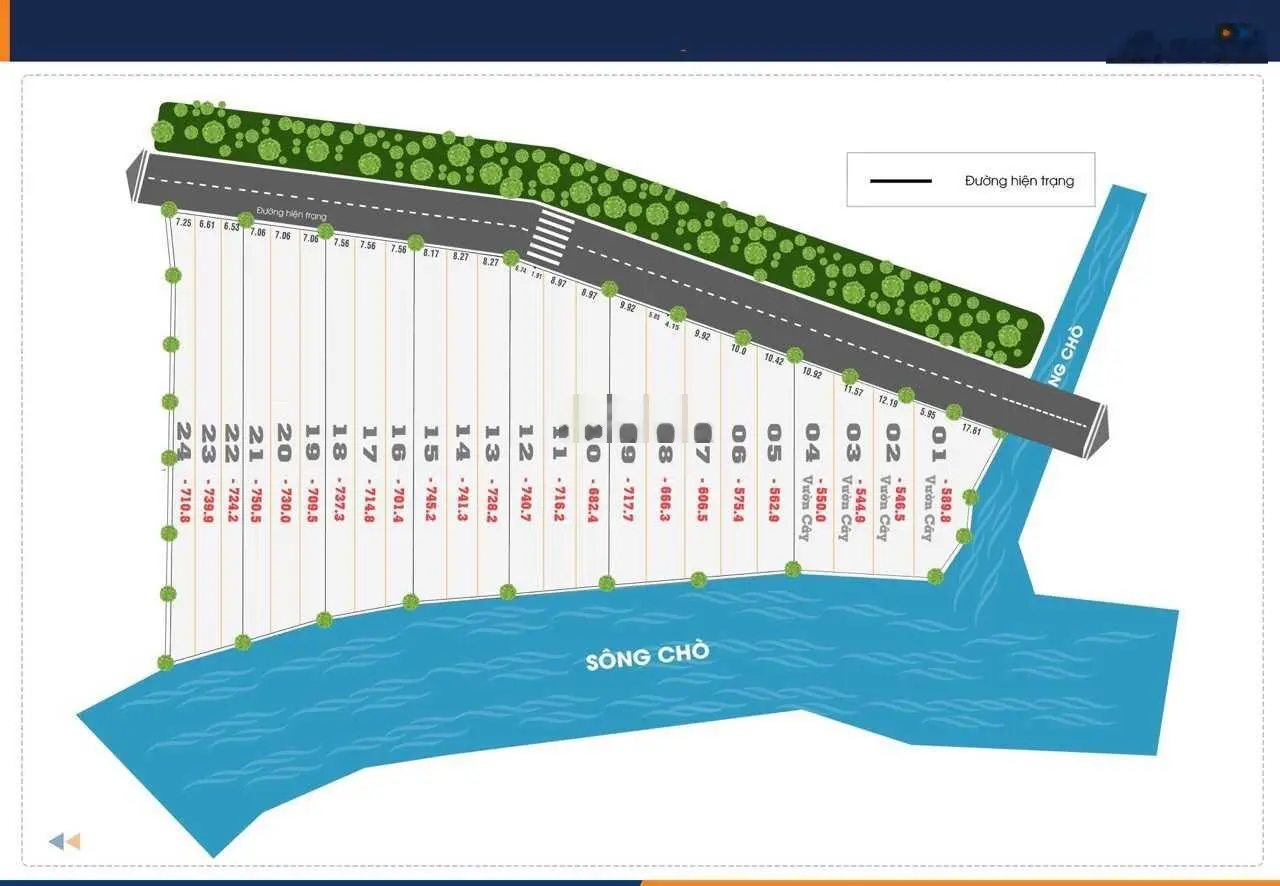Click the 'Đường hiện trạng' legend box
This screenshot has width=1280, height=886.
pyautogui.click(x=970, y=180)
